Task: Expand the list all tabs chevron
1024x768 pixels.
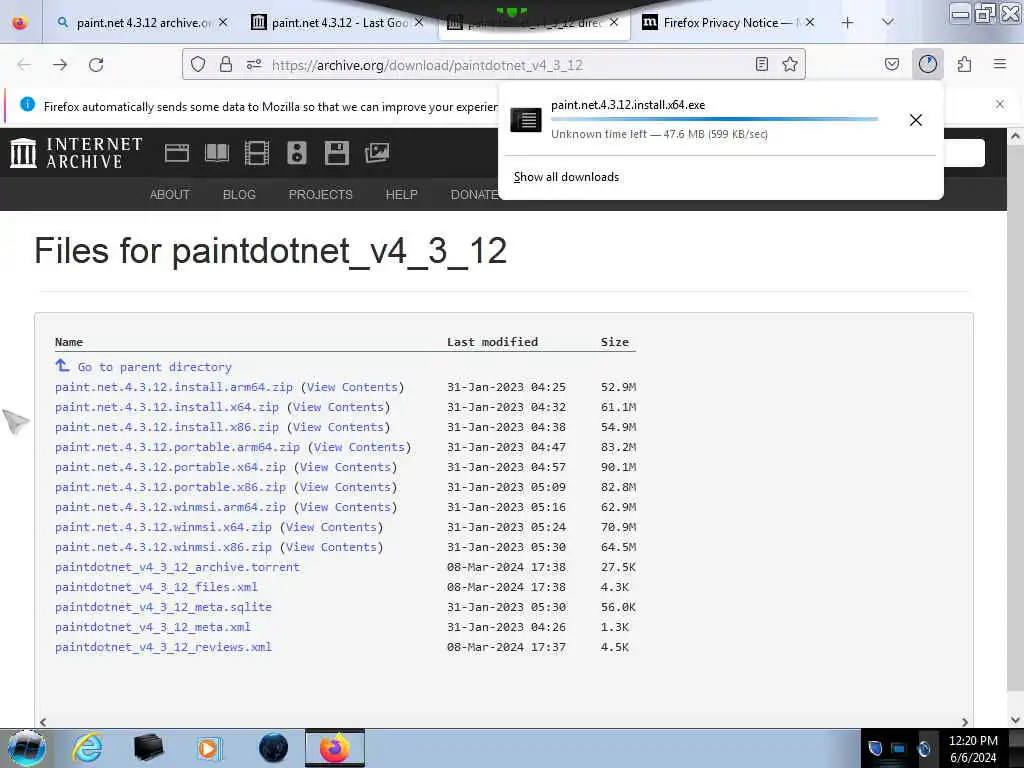Action: (888, 22)
